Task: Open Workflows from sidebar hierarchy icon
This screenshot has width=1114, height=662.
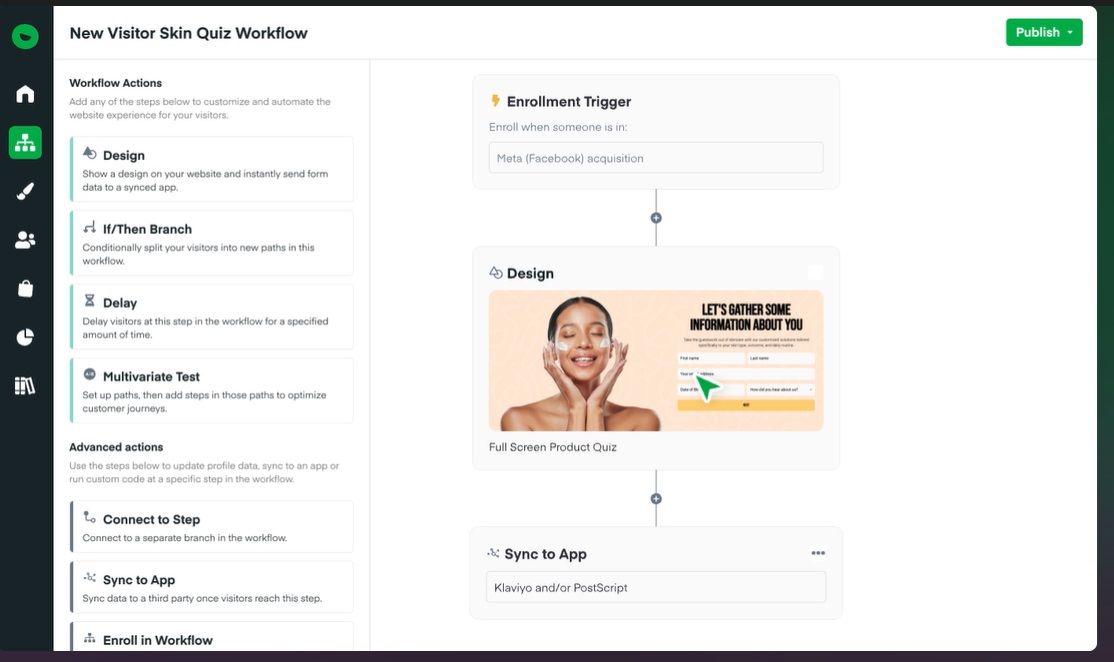Action: [25, 143]
